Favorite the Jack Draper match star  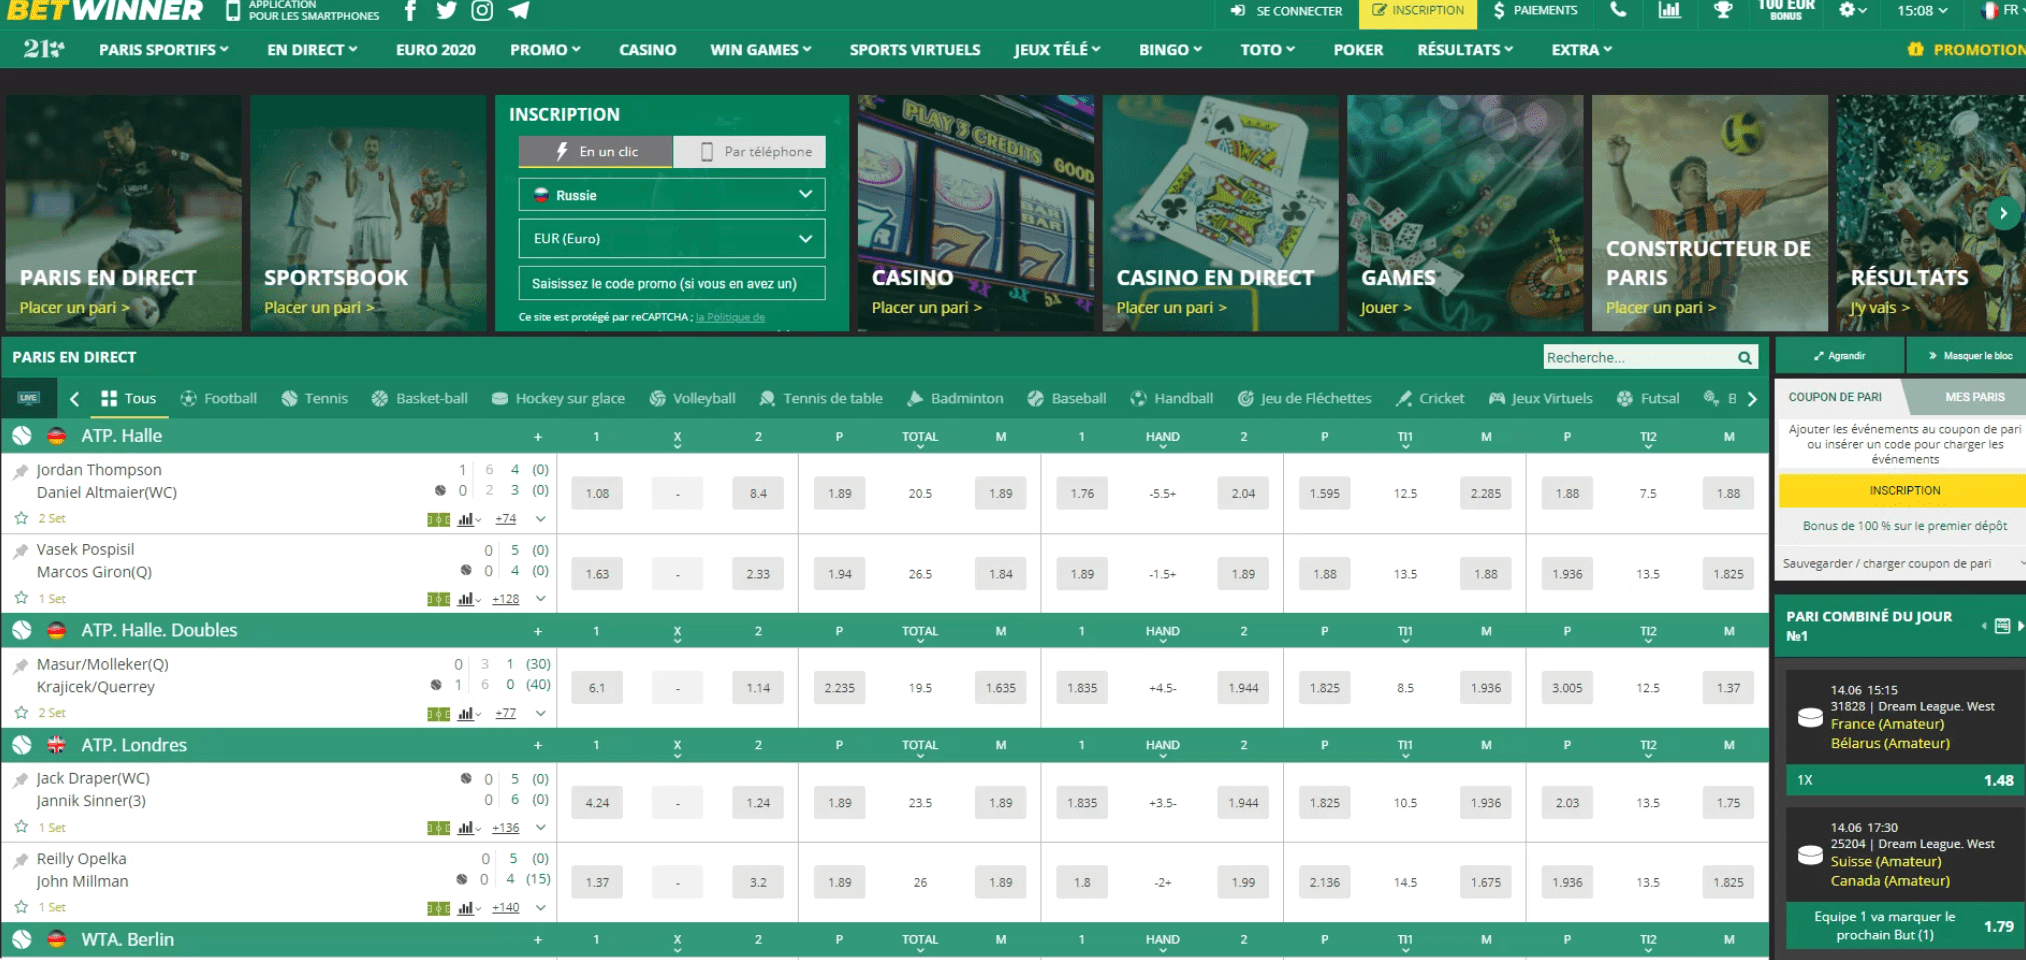point(21,827)
